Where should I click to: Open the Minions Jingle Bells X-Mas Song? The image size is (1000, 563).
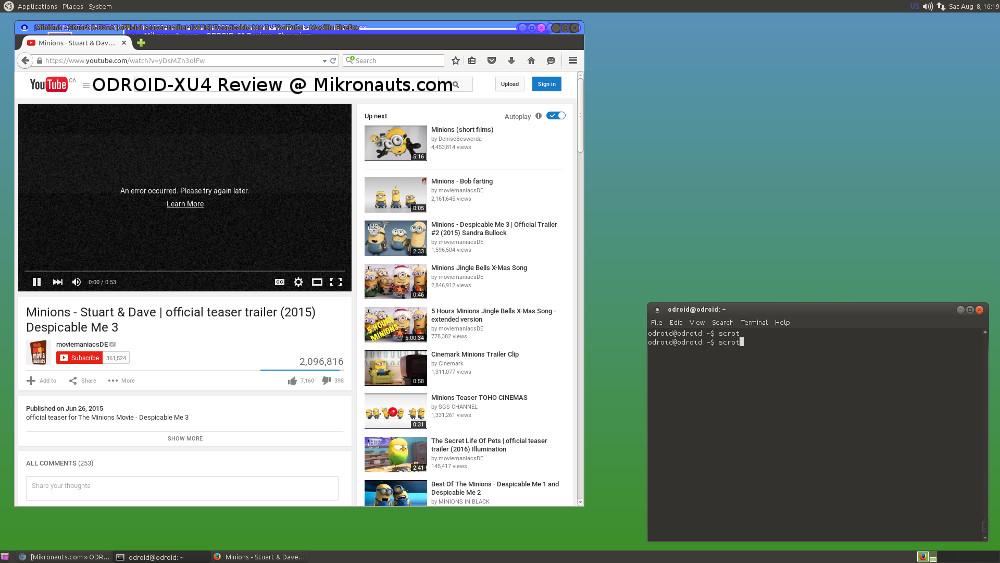(479, 268)
